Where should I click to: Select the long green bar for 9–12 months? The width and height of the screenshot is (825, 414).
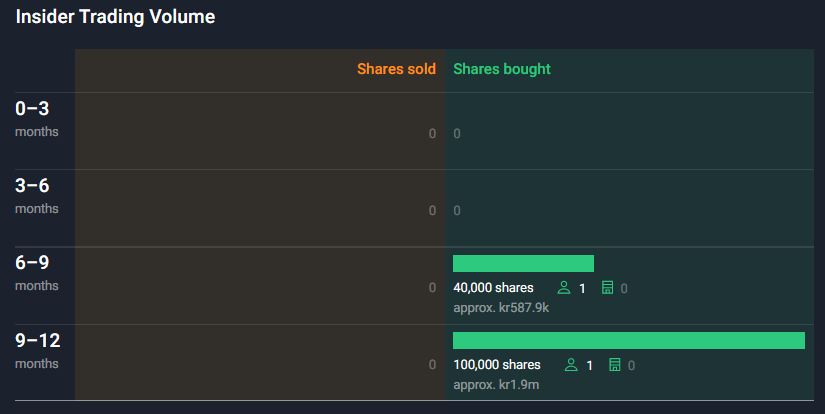click(x=629, y=340)
